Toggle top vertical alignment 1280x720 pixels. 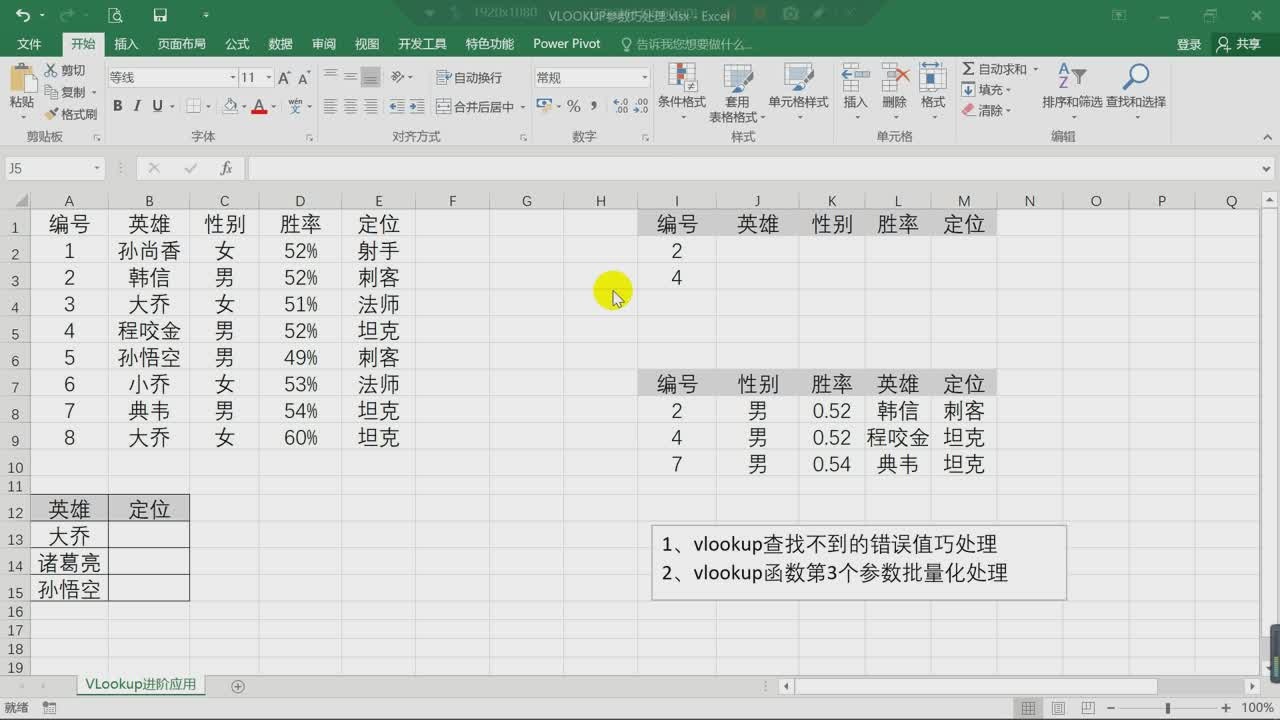point(330,77)
